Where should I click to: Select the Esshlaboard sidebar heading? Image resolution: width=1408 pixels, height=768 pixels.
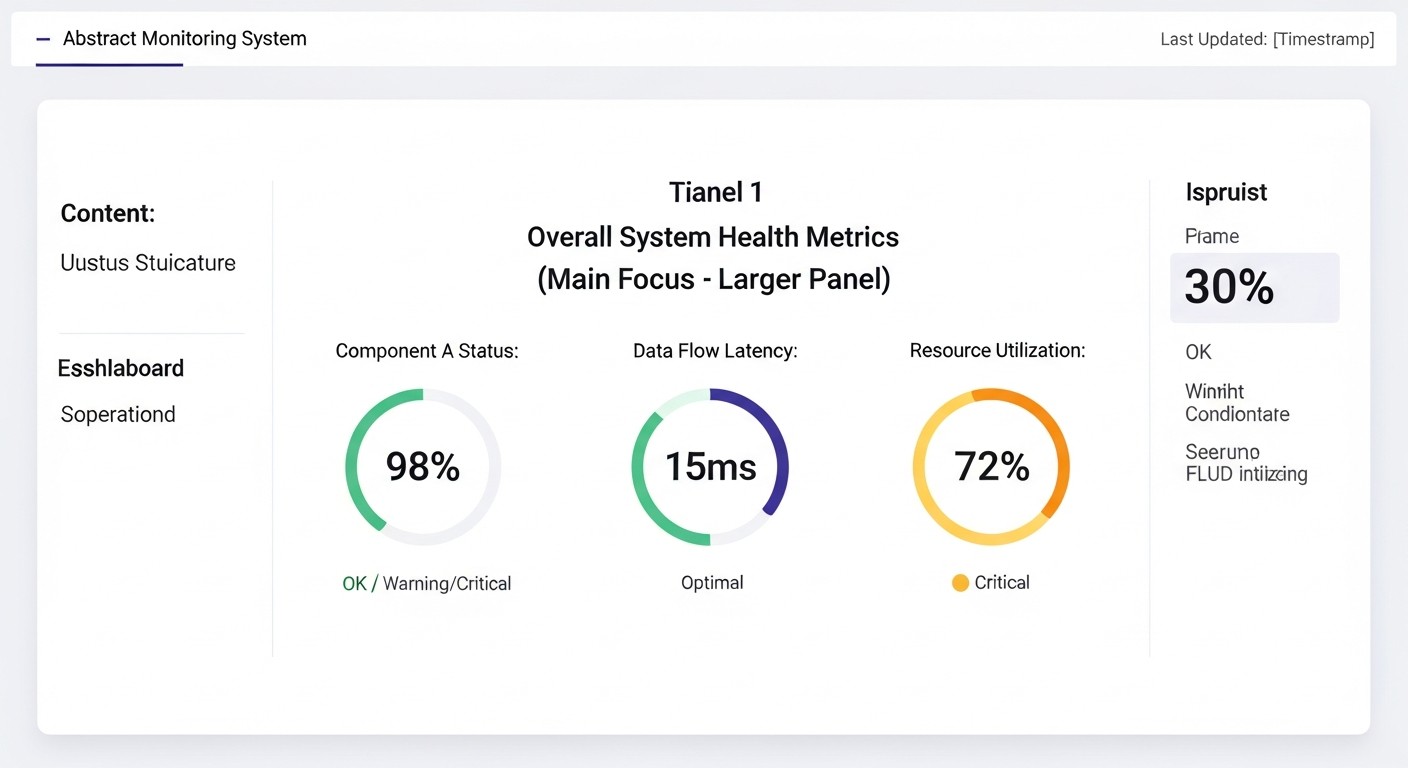click(x=121, y=368)
